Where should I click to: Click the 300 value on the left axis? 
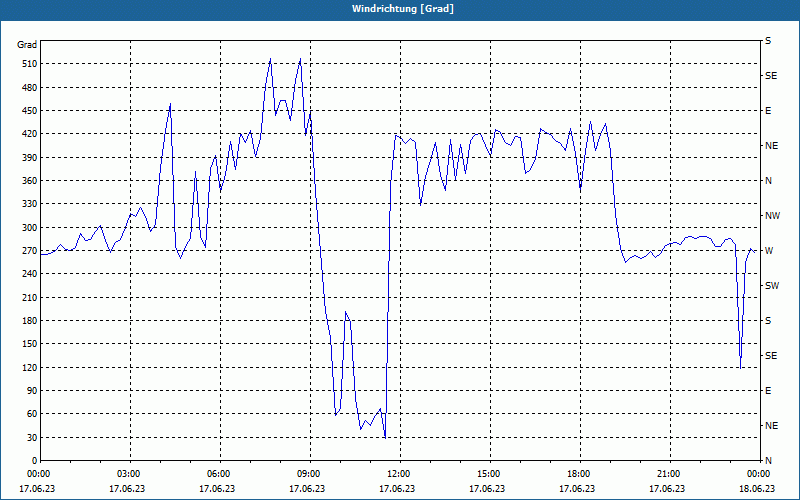(30, 228)
